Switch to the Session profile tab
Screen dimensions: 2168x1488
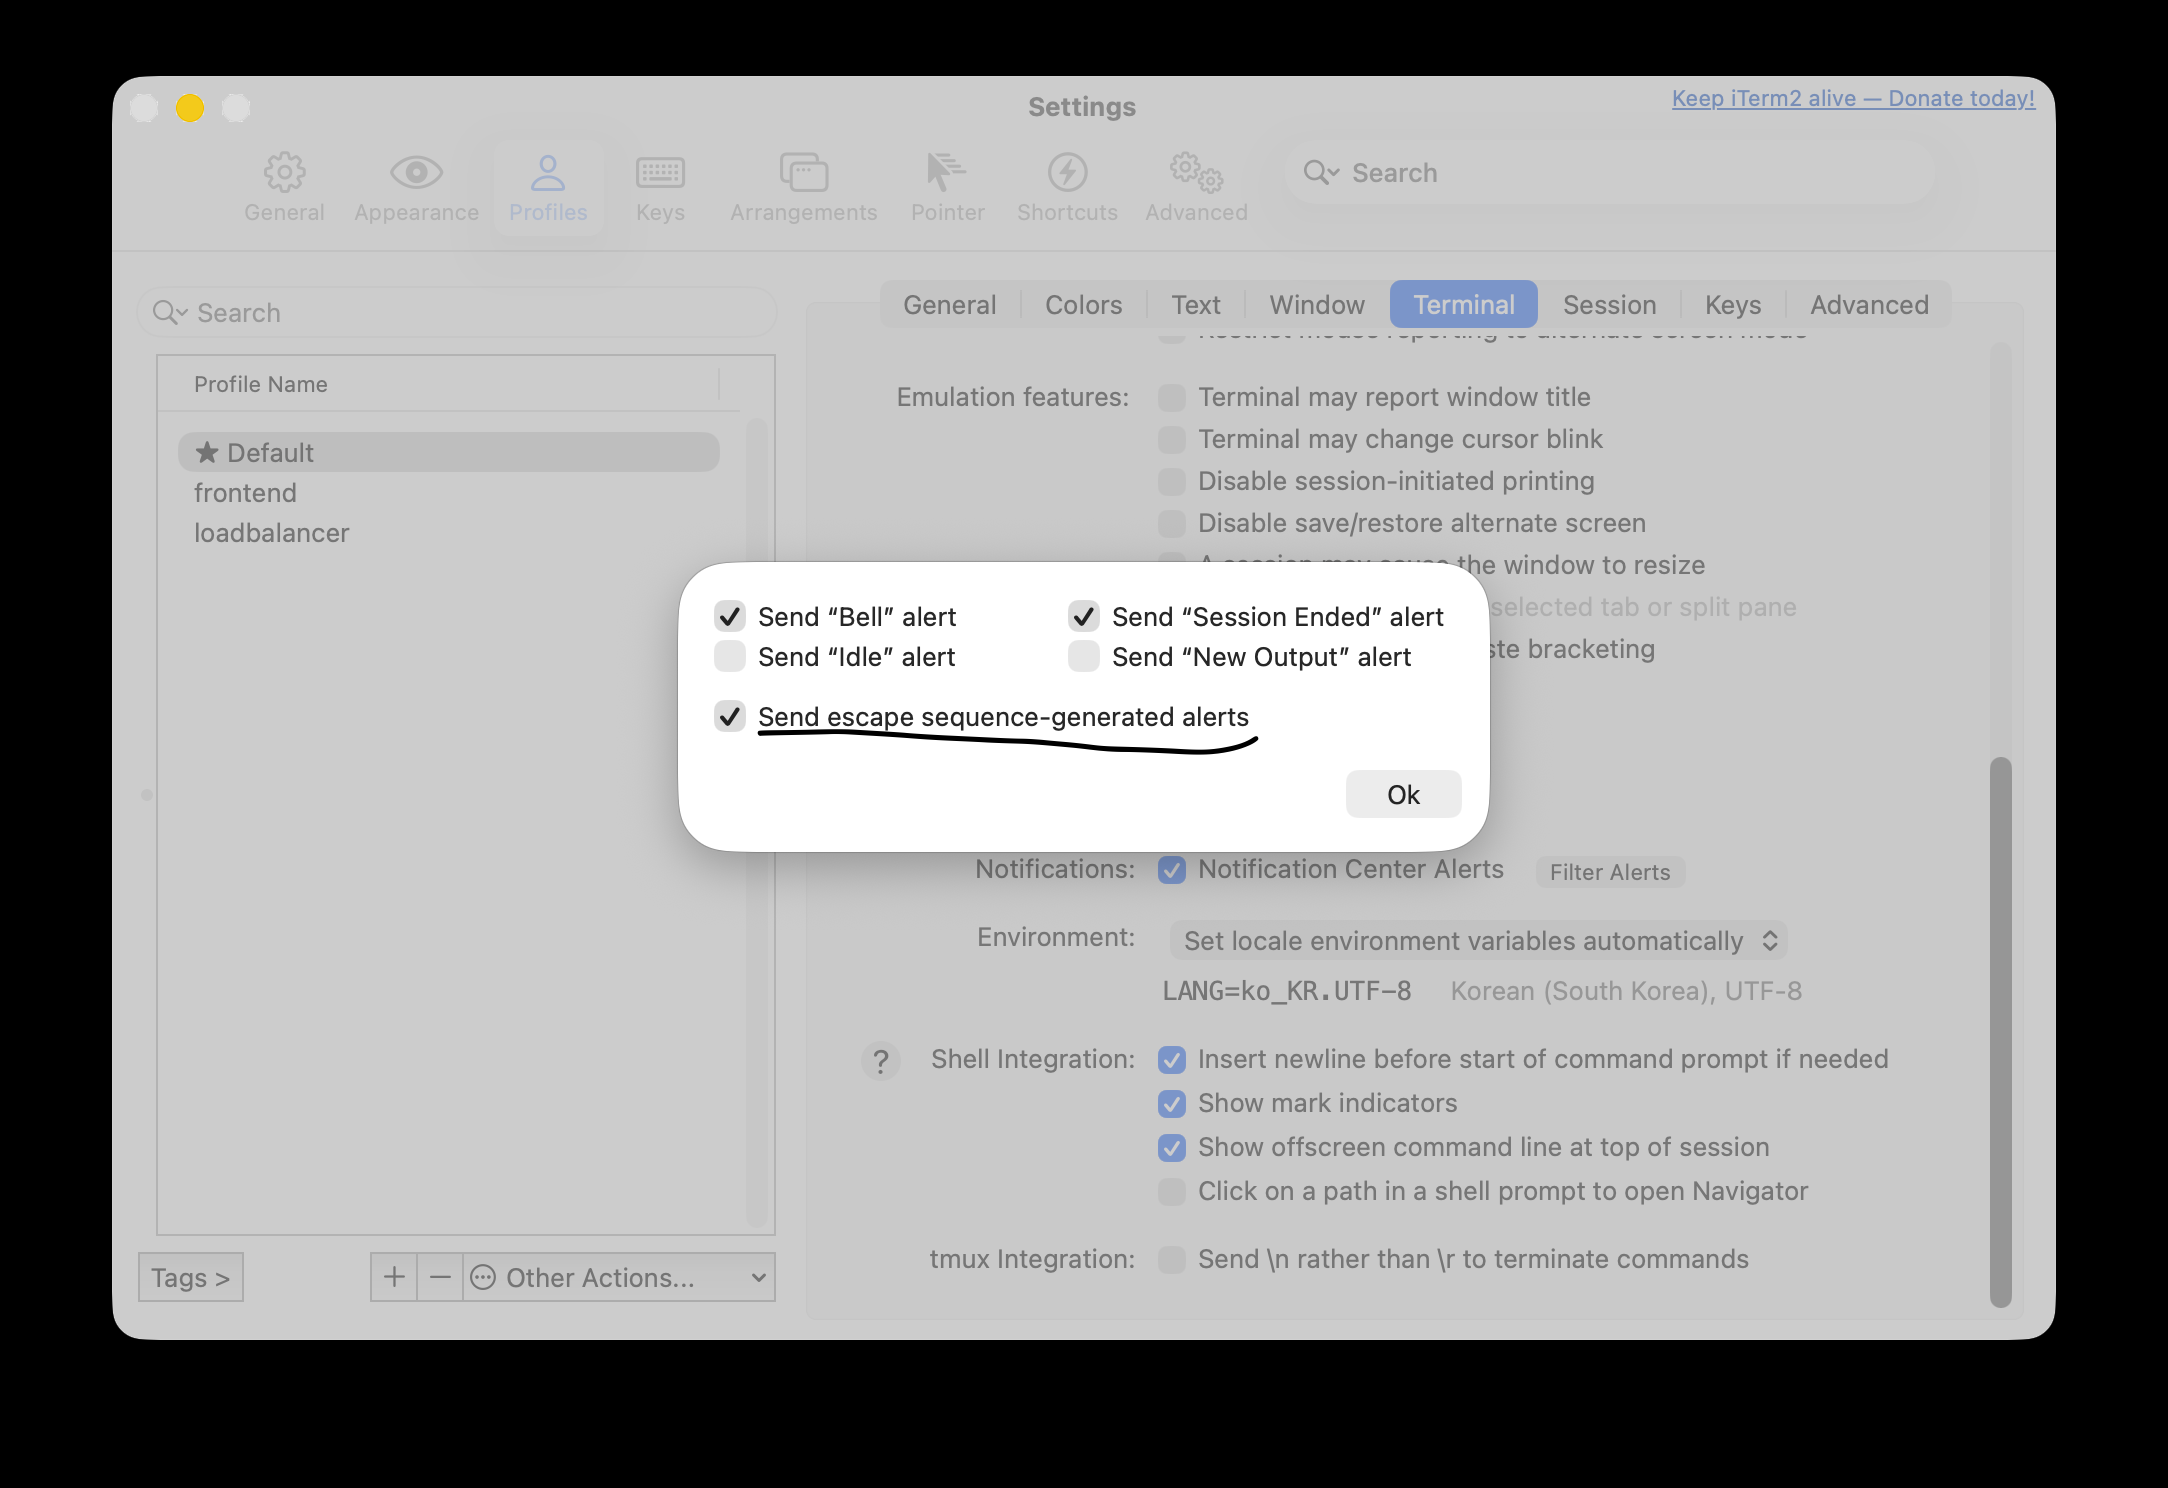1609,305
